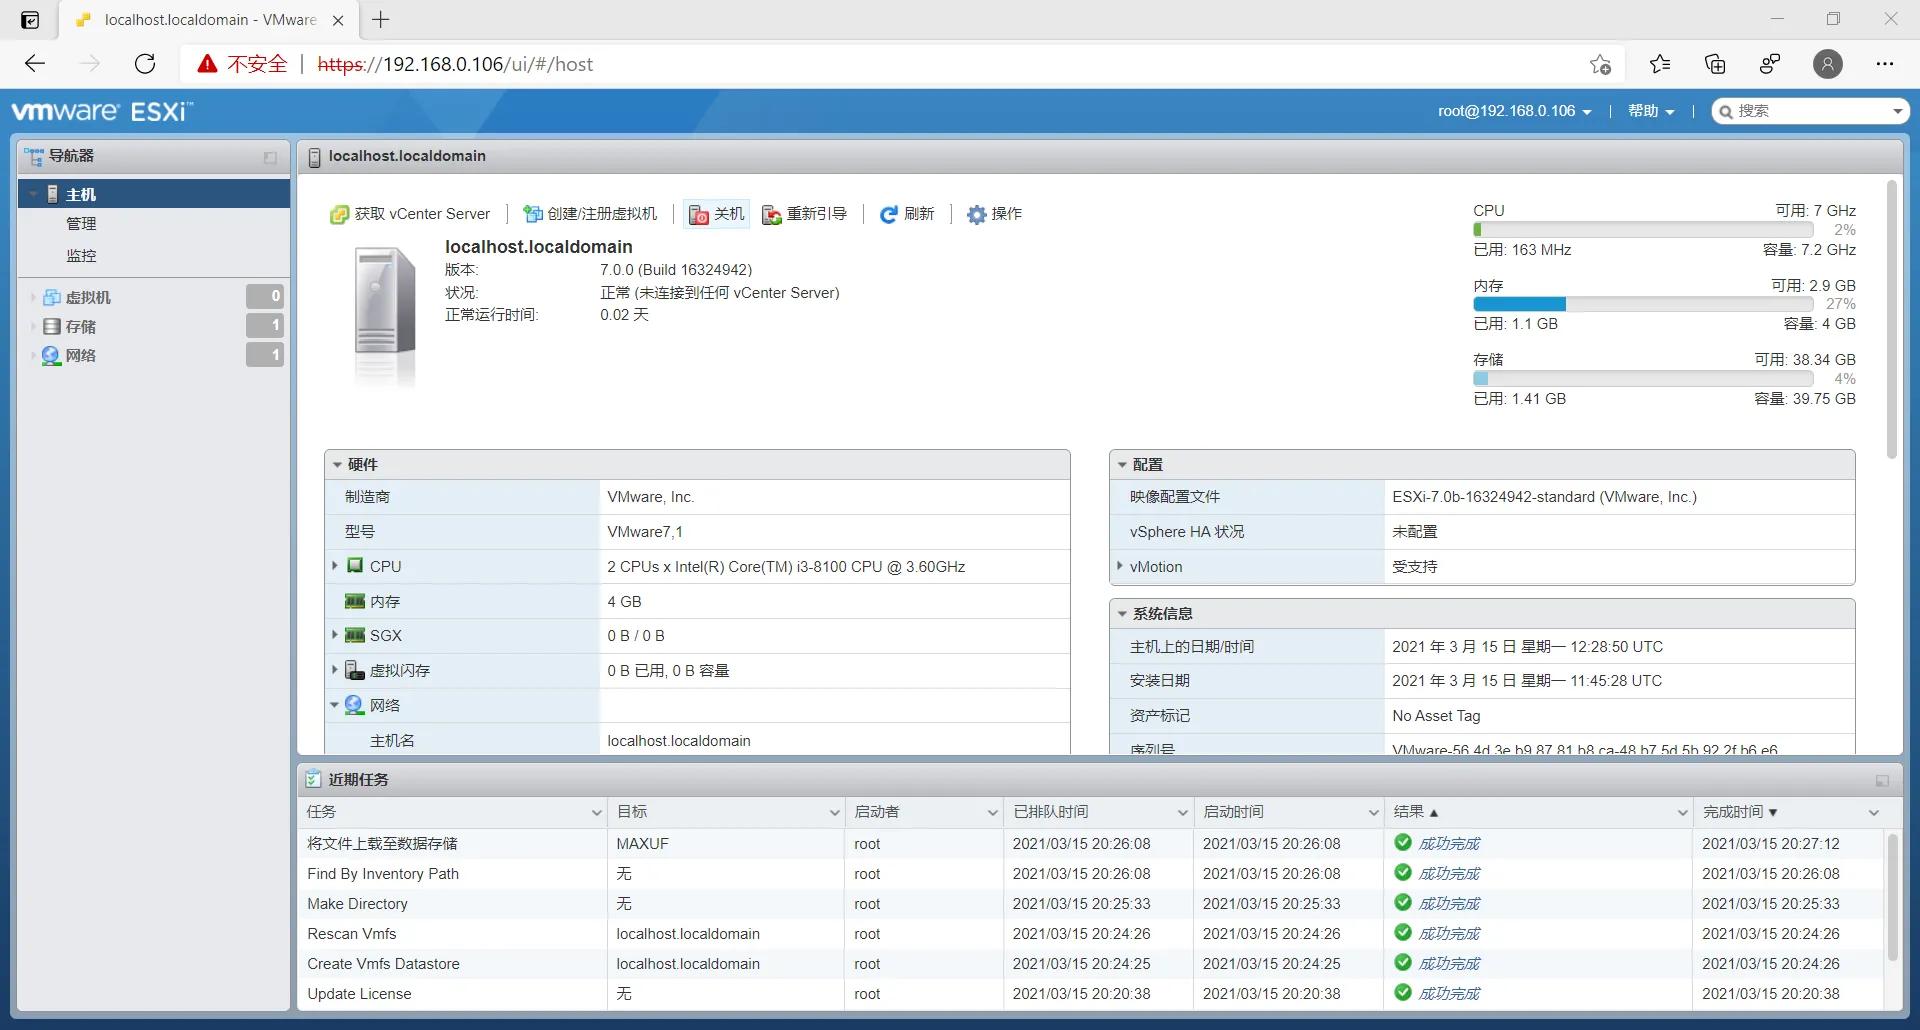Click the recent tasks (近期任务) icon

pyautogui.click(x=313, y=779)
